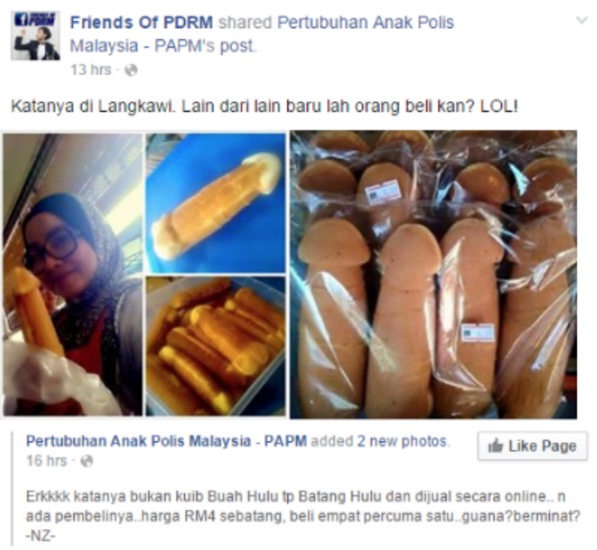Open the 16 hrs timestamp link
The image size is (597, 550).
[46, 461]
